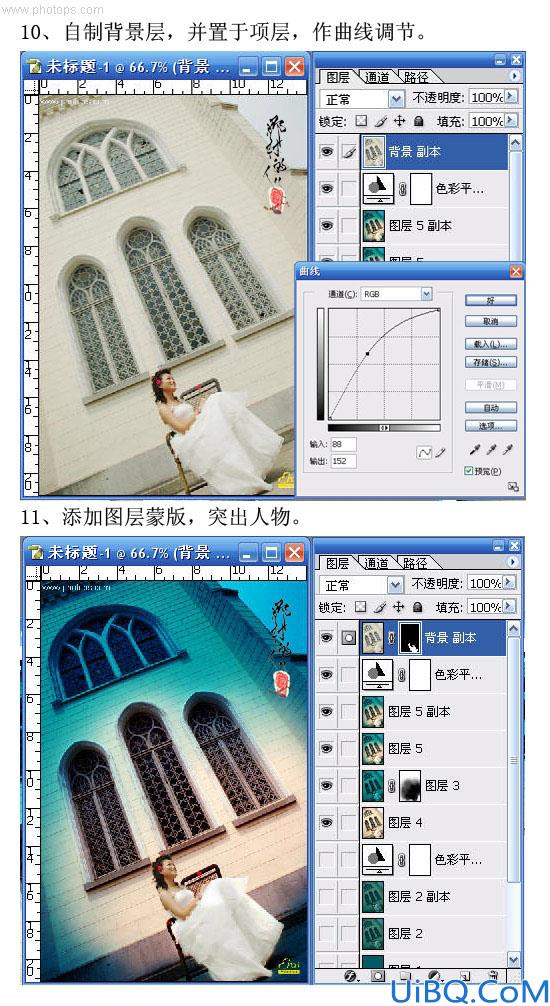Switch to 路径 tab in step 10 panel
The height and width of the screenshot is (1006, 550).
(x=416, y=78)
